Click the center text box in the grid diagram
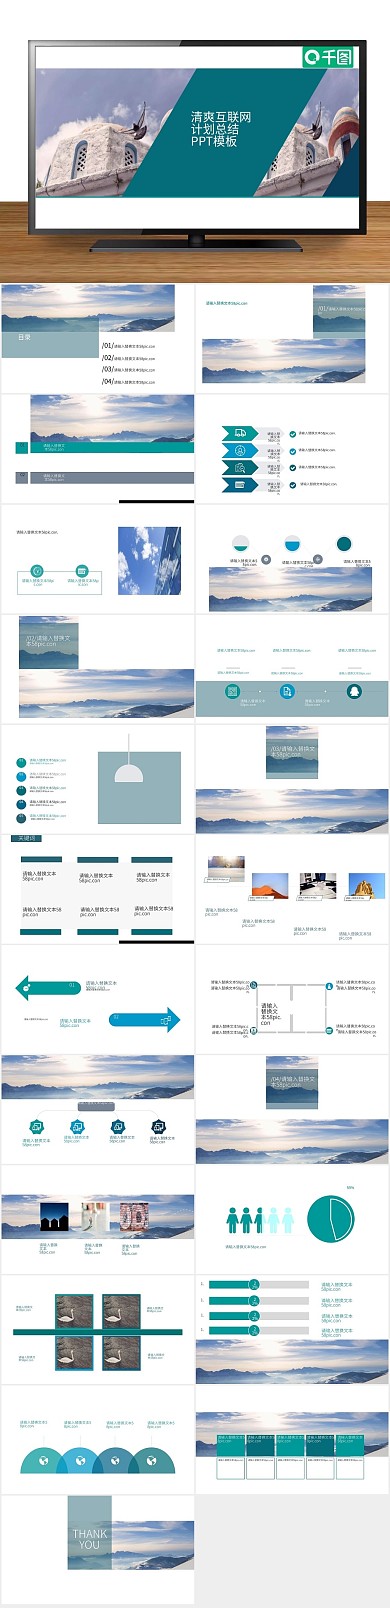The width and height of the screenshot is (390, 1608). point(272,1014)
